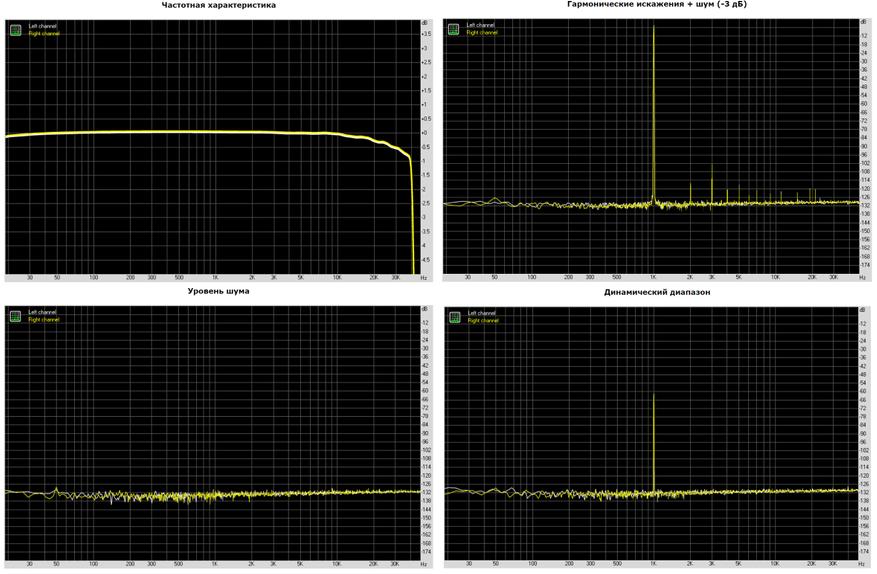Click the green grid icon in dynamic range graph
The width and height of the screenshot is (877, 574).
click(x=454, y=317)
